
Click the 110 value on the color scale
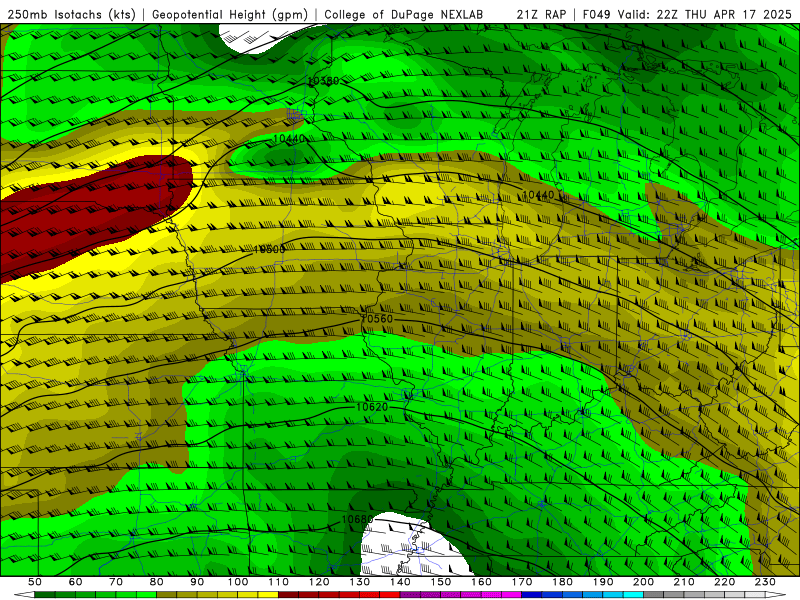coord(279,582)
